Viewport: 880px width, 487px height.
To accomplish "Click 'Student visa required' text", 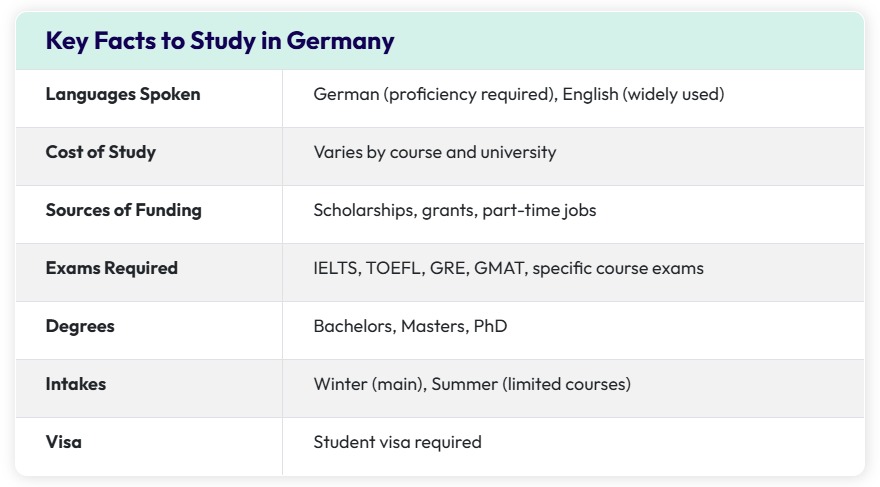I will click(x=397, y=442).
